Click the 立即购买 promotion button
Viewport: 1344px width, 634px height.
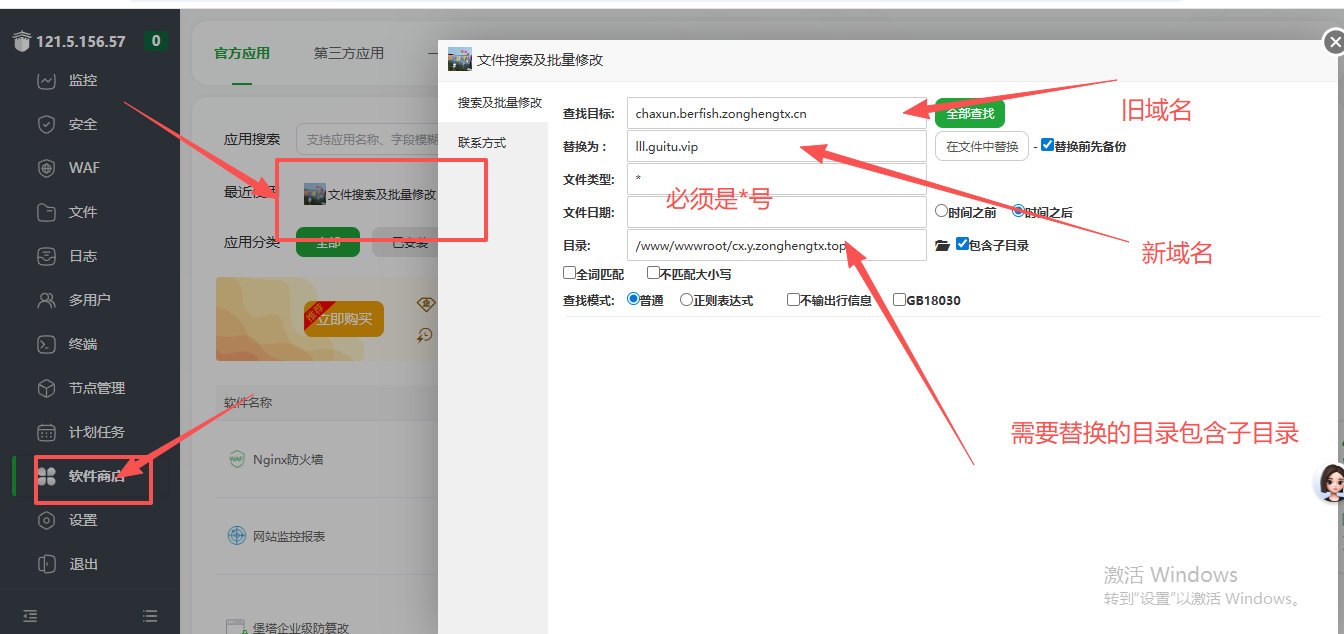coord(343,319)
